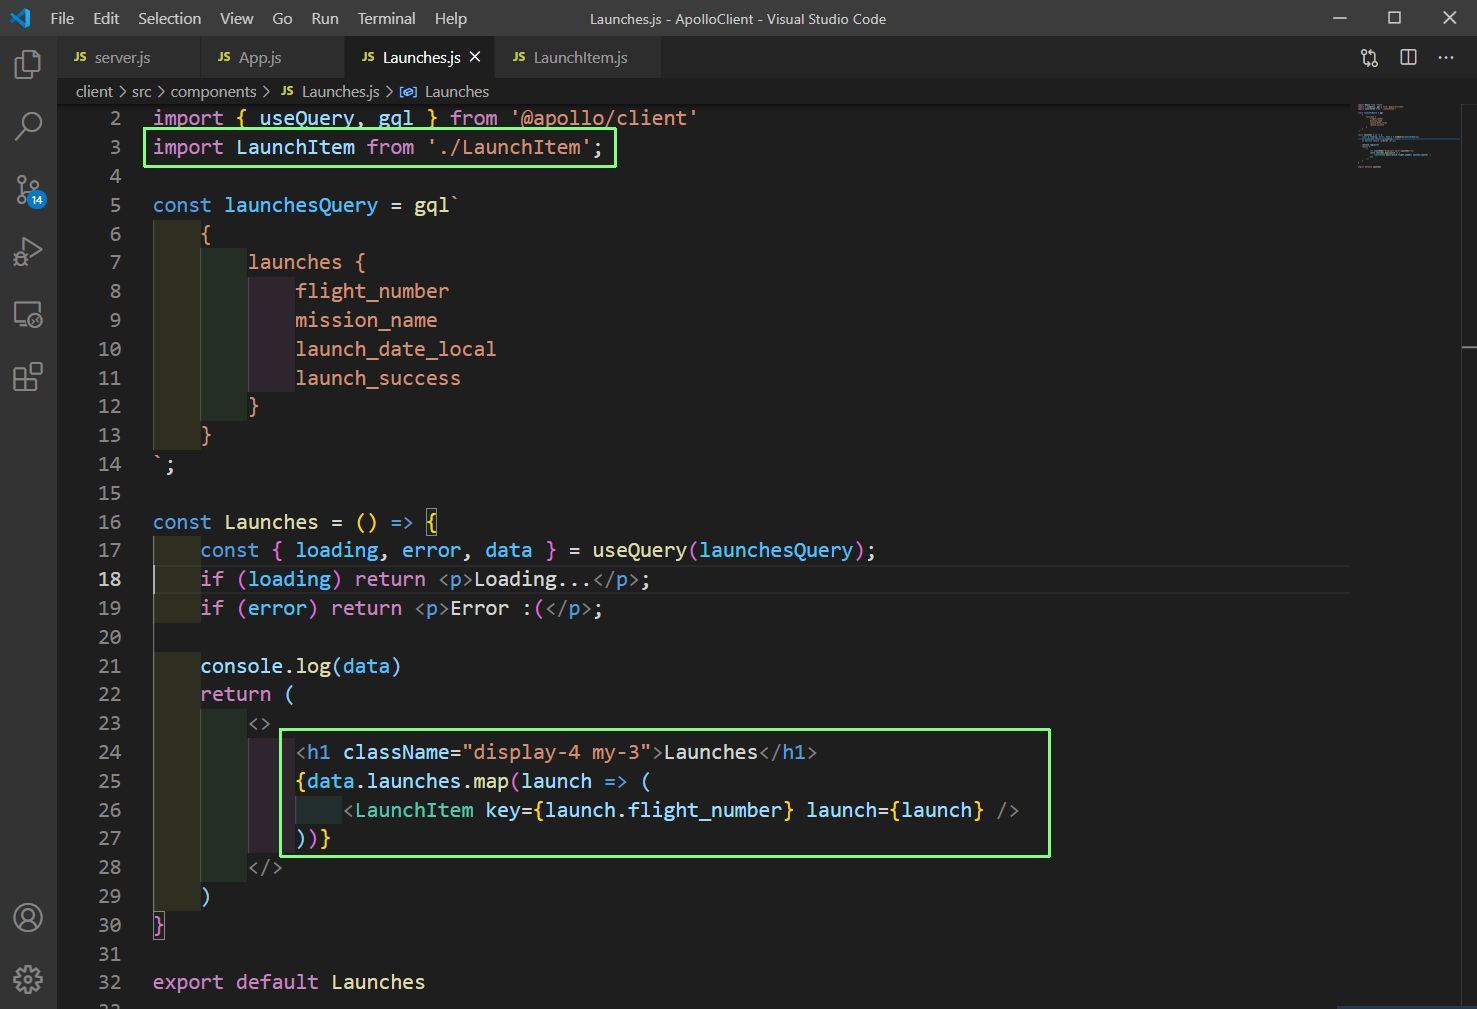Switch to the App.js tab

(x=272, y=57)
